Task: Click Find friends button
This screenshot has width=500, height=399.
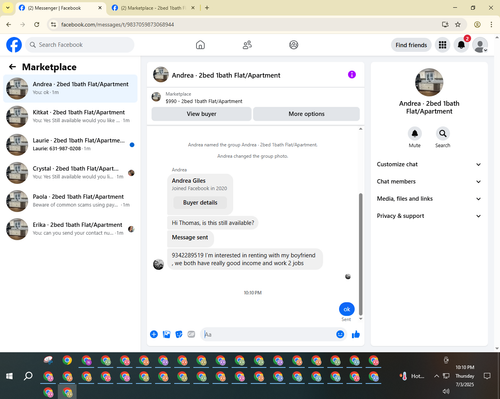Action: (411, 45)
